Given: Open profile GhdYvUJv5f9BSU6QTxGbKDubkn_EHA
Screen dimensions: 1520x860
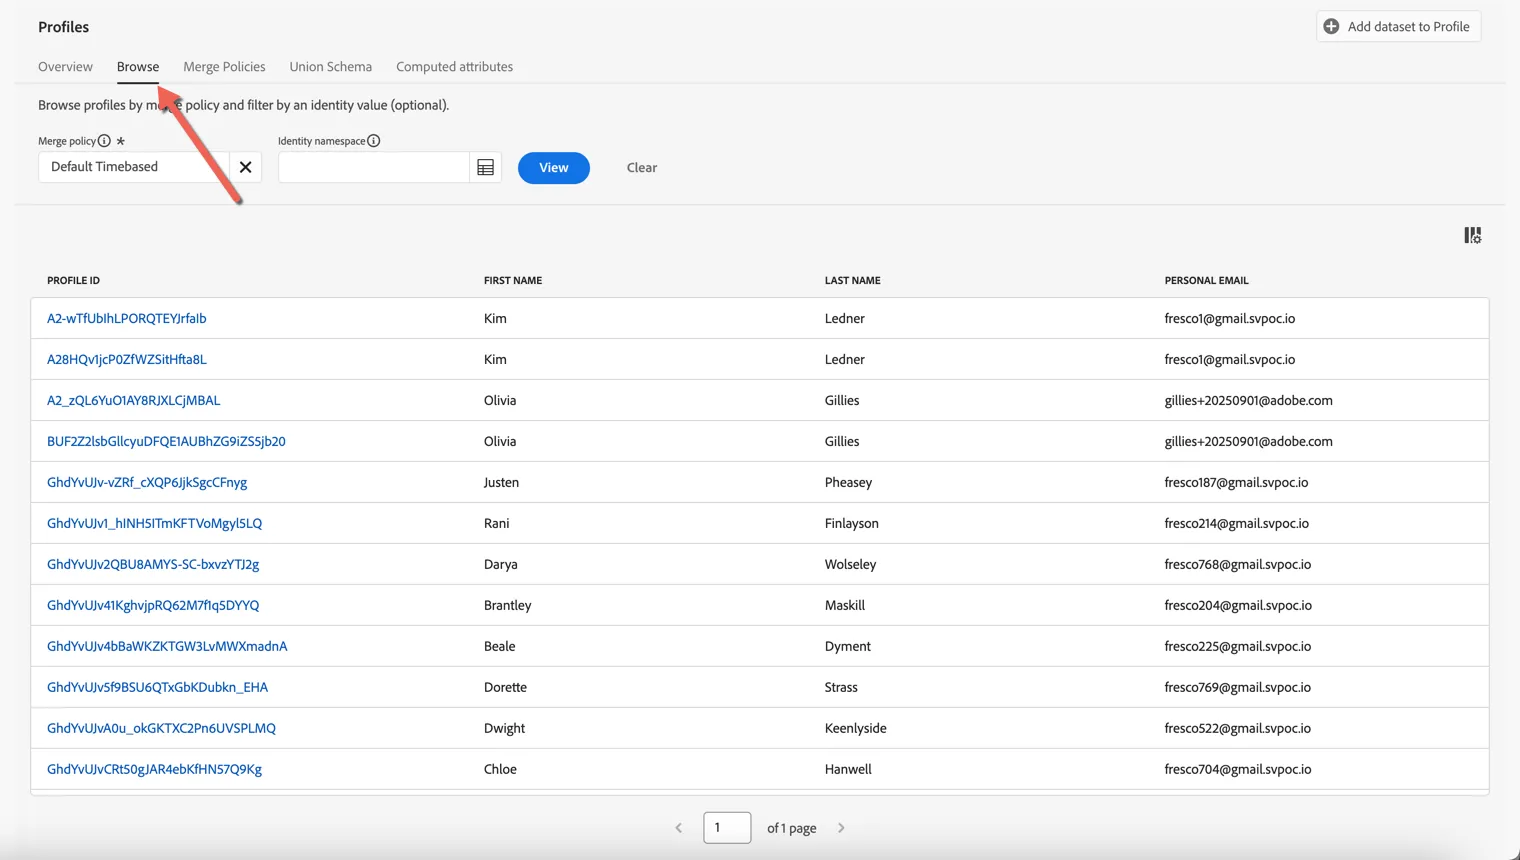Looking at the screenshot, I should coord(158,688).
